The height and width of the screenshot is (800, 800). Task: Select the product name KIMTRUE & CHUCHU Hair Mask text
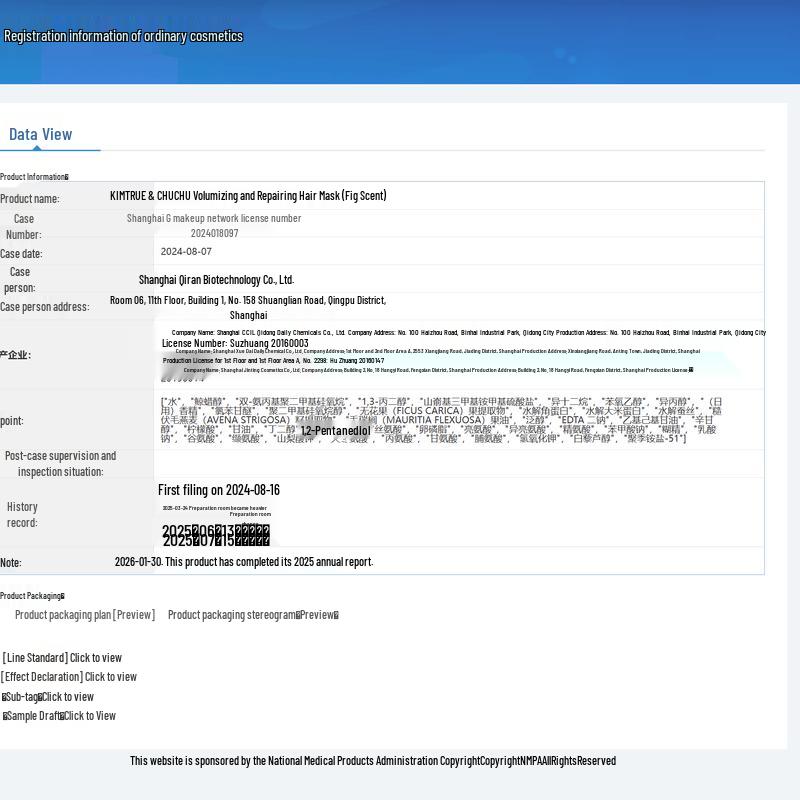pyautogui.click(x=248, y=196)
